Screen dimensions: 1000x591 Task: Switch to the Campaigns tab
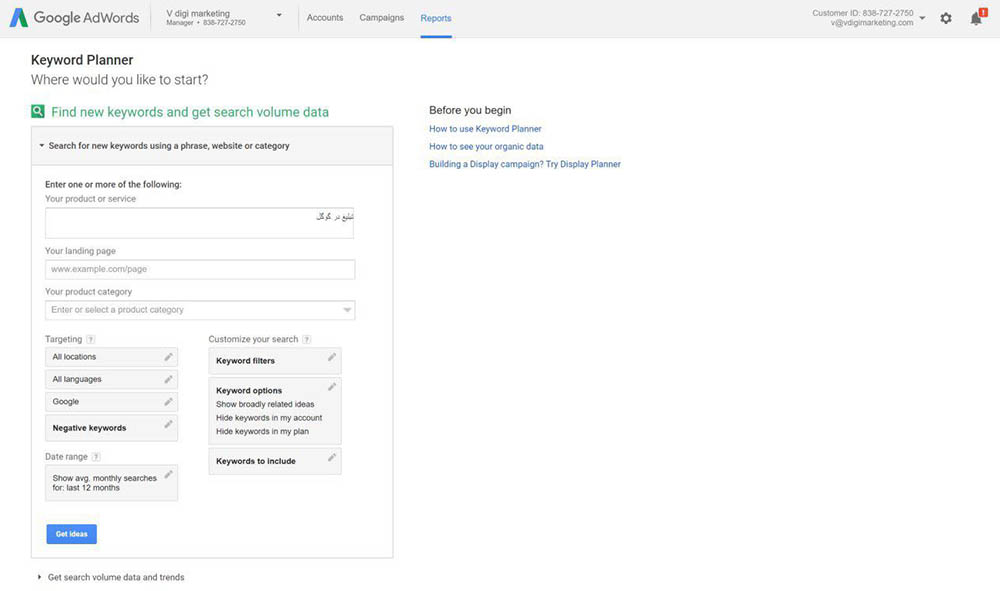click(x=381, y=17)
